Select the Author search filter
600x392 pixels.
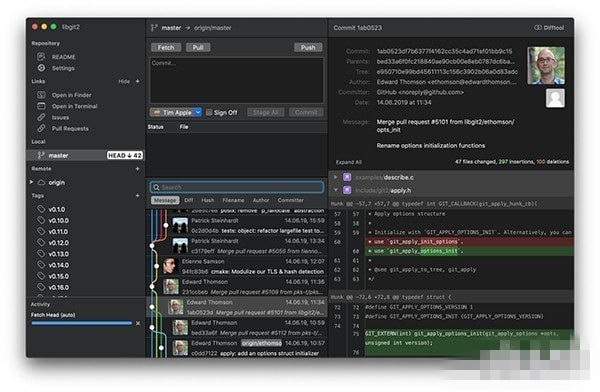pyautogui.click(x=261, y=200)
